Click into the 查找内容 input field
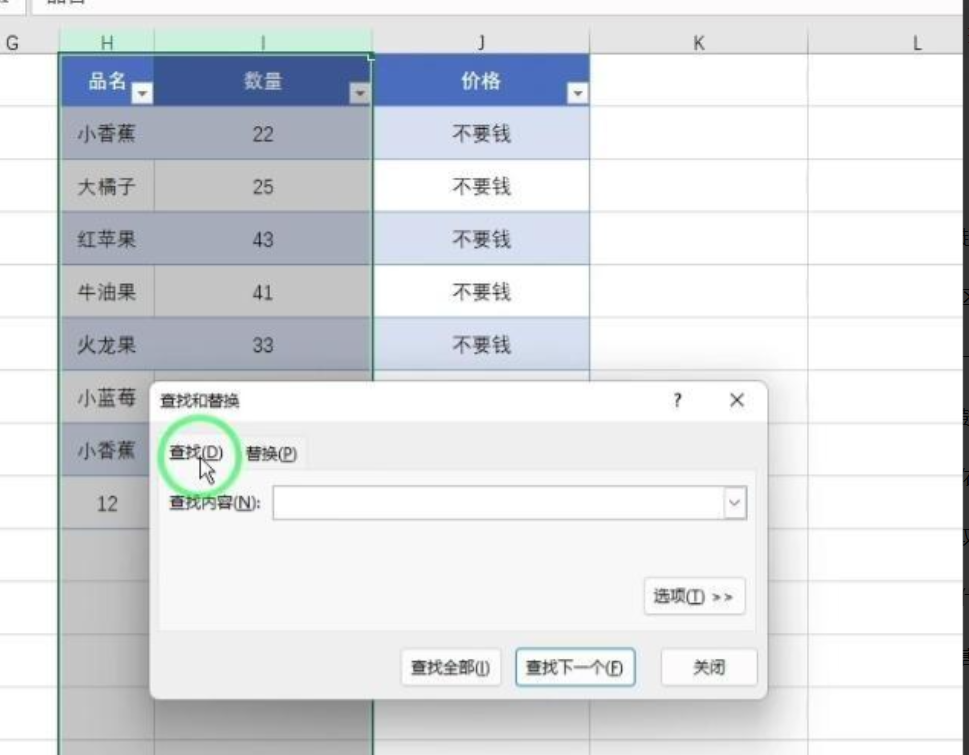 (x=498, y=503)
